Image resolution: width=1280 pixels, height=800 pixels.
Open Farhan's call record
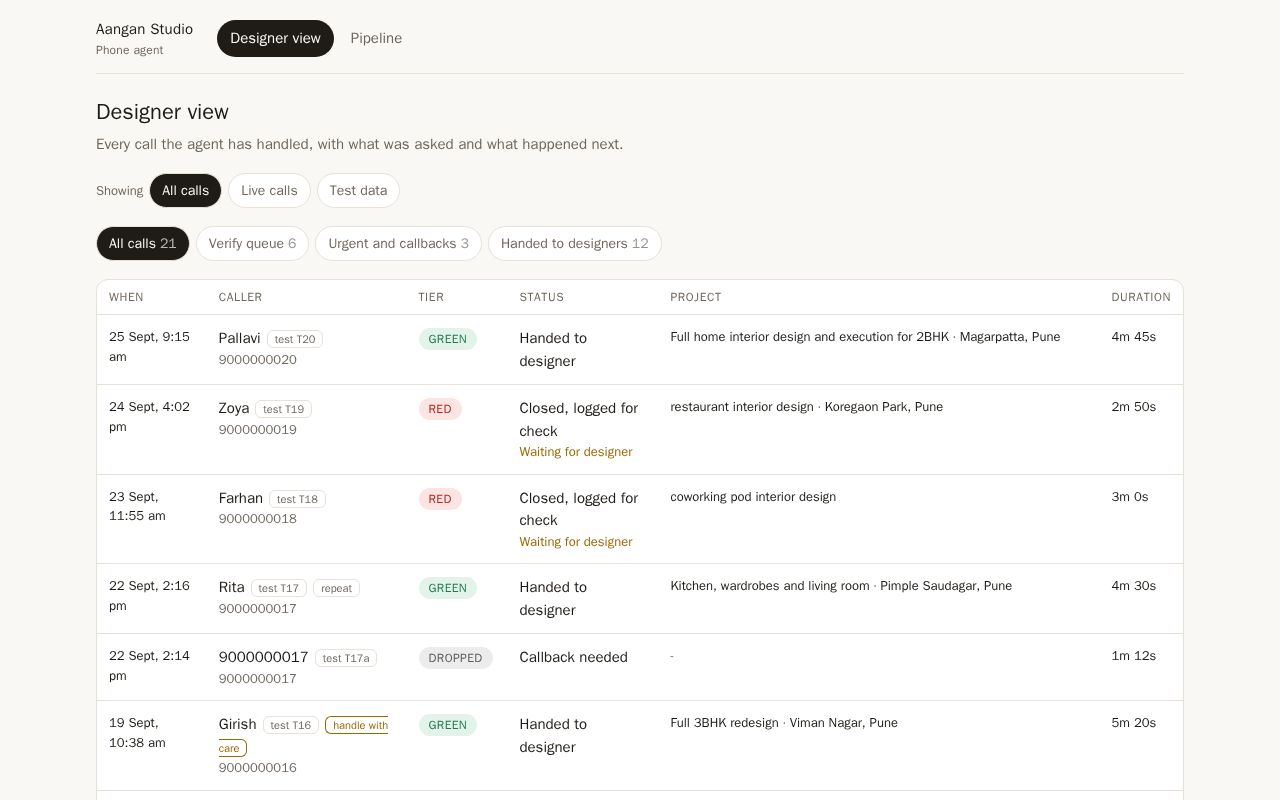[640, 519]
